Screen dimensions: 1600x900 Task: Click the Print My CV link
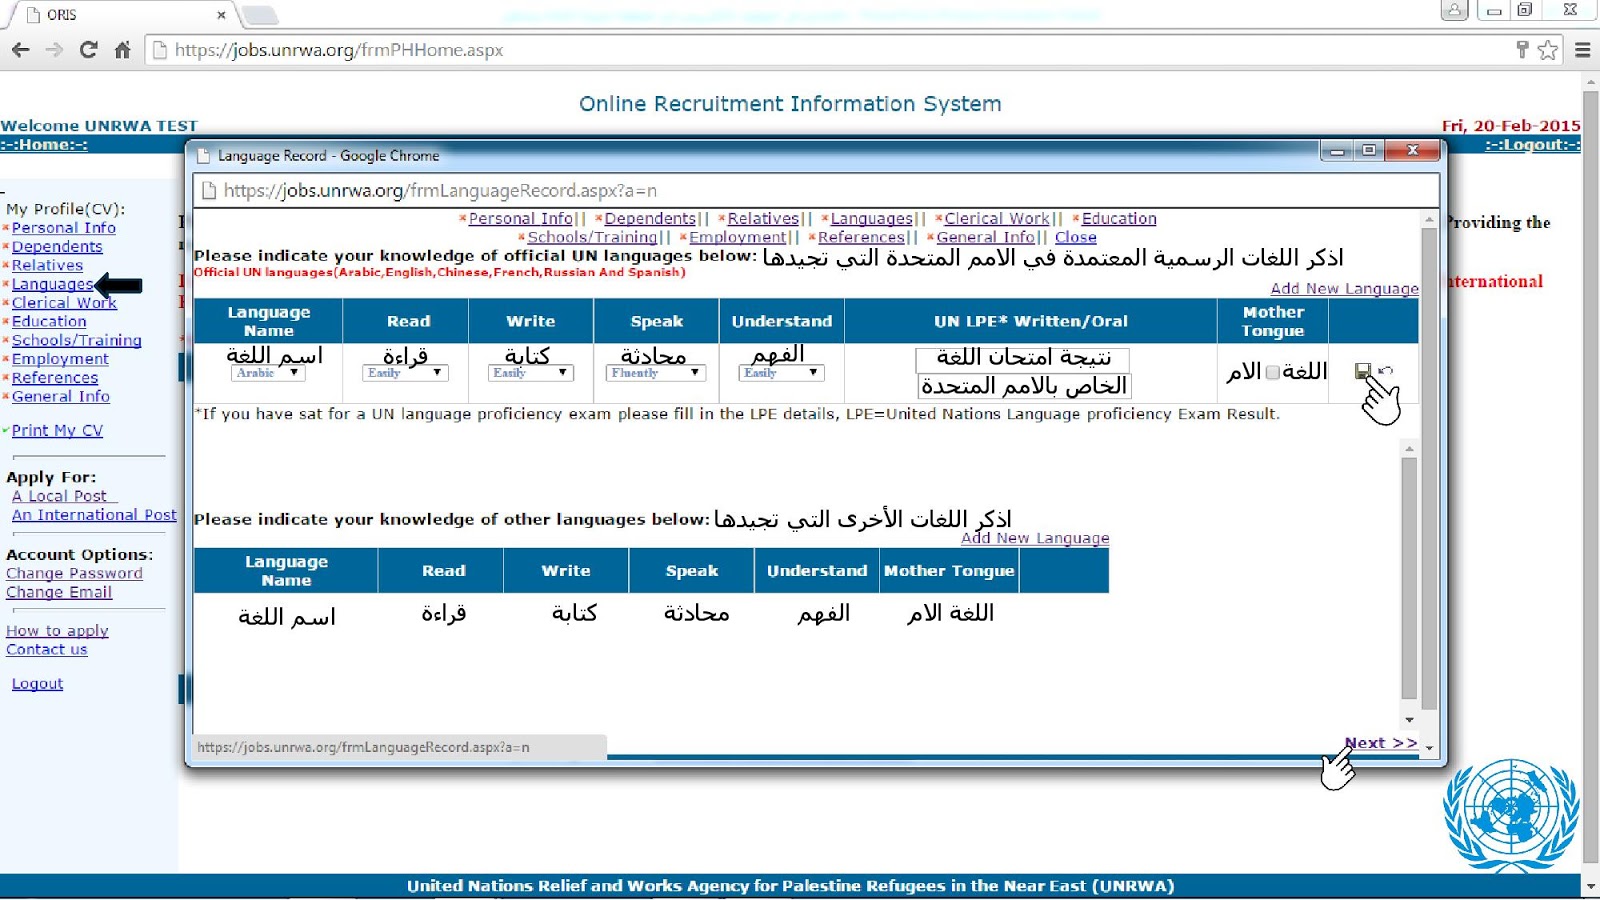[57, 430]
